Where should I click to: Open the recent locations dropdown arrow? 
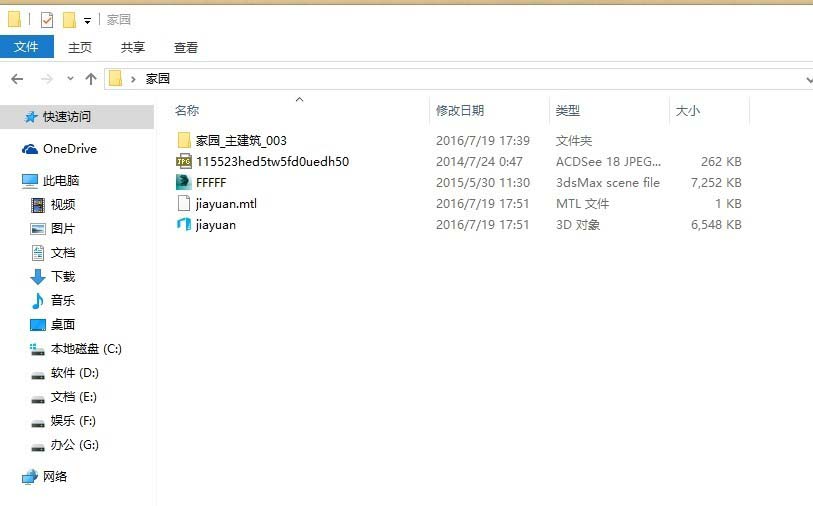coord(71,79)
